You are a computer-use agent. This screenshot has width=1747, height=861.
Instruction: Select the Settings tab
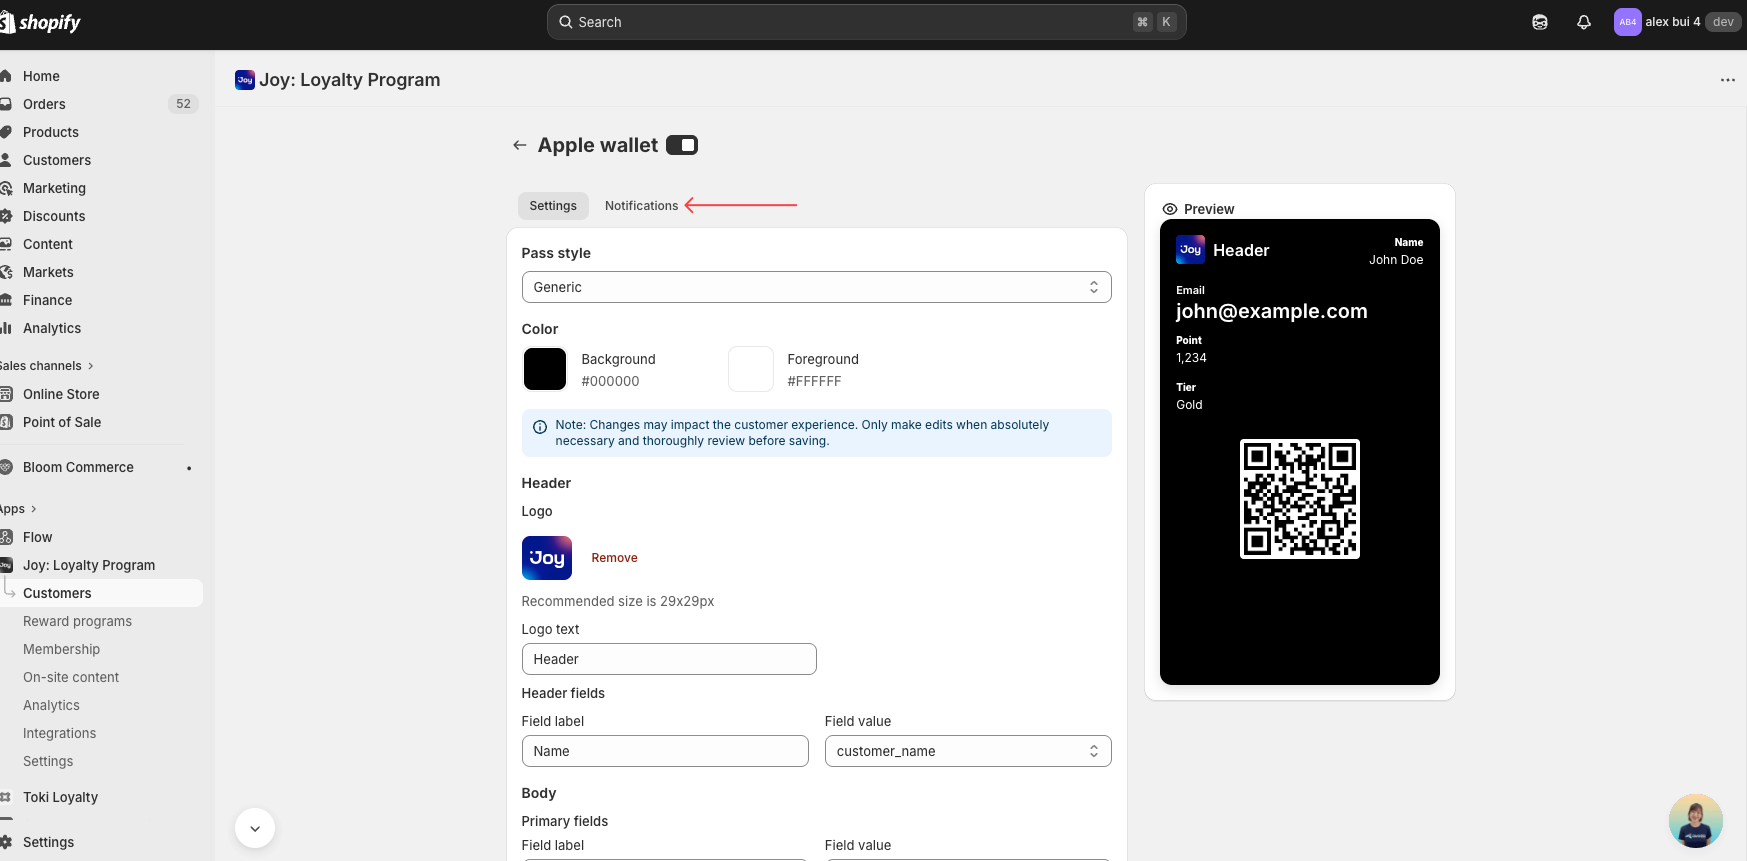point(553,206)
